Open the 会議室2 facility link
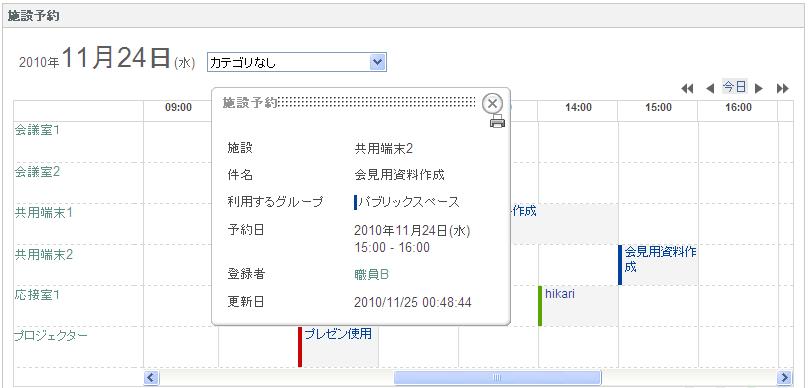The image size is (808, 388). 37,172
